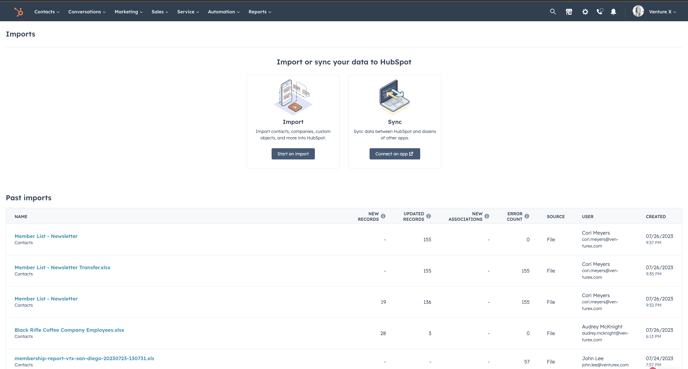Click Import or sync your data heading
This screenshot has width=688, height=369.
[x=344, y=62]
